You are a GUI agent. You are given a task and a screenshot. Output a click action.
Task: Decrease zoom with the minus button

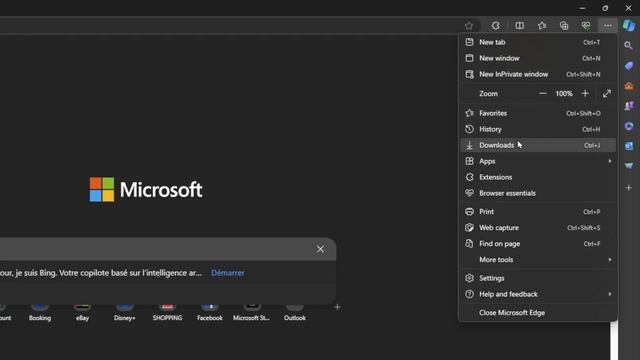coord(542,93)
